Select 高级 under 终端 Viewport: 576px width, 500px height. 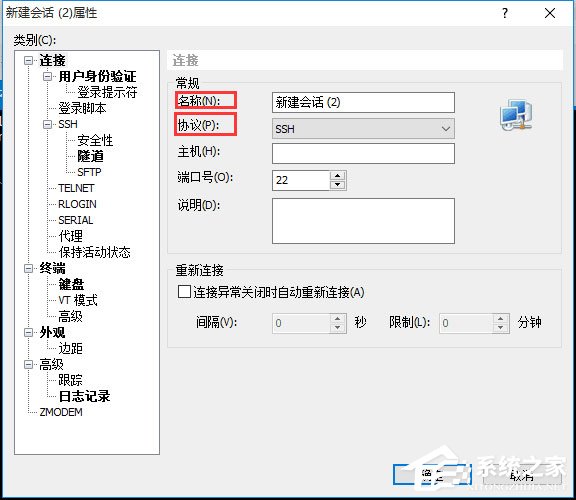click(x=71, y=316)
